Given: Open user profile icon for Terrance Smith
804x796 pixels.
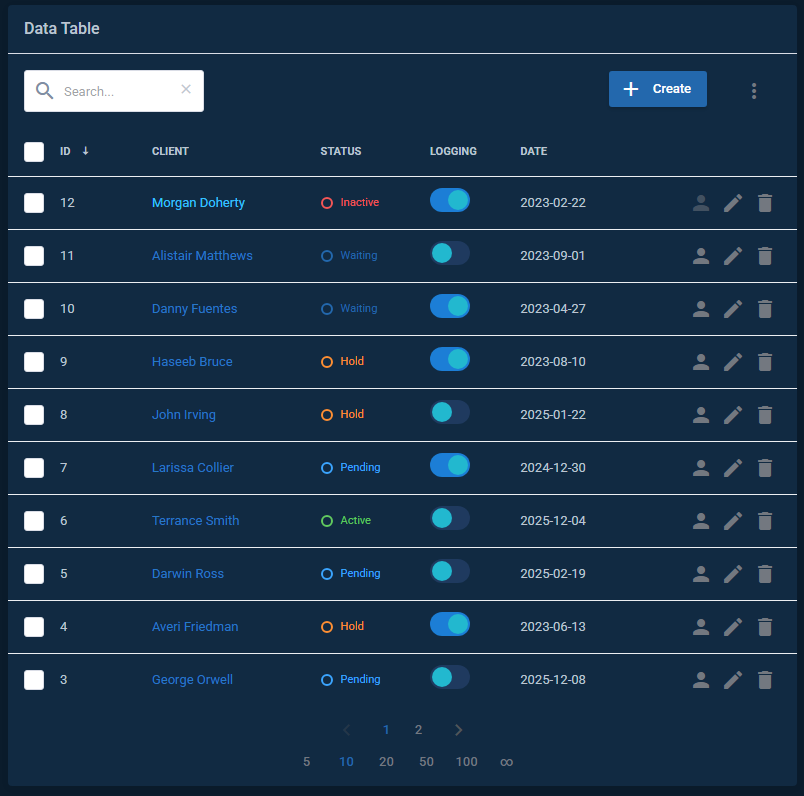Looking at the screenshot, I should coord(701,521).
